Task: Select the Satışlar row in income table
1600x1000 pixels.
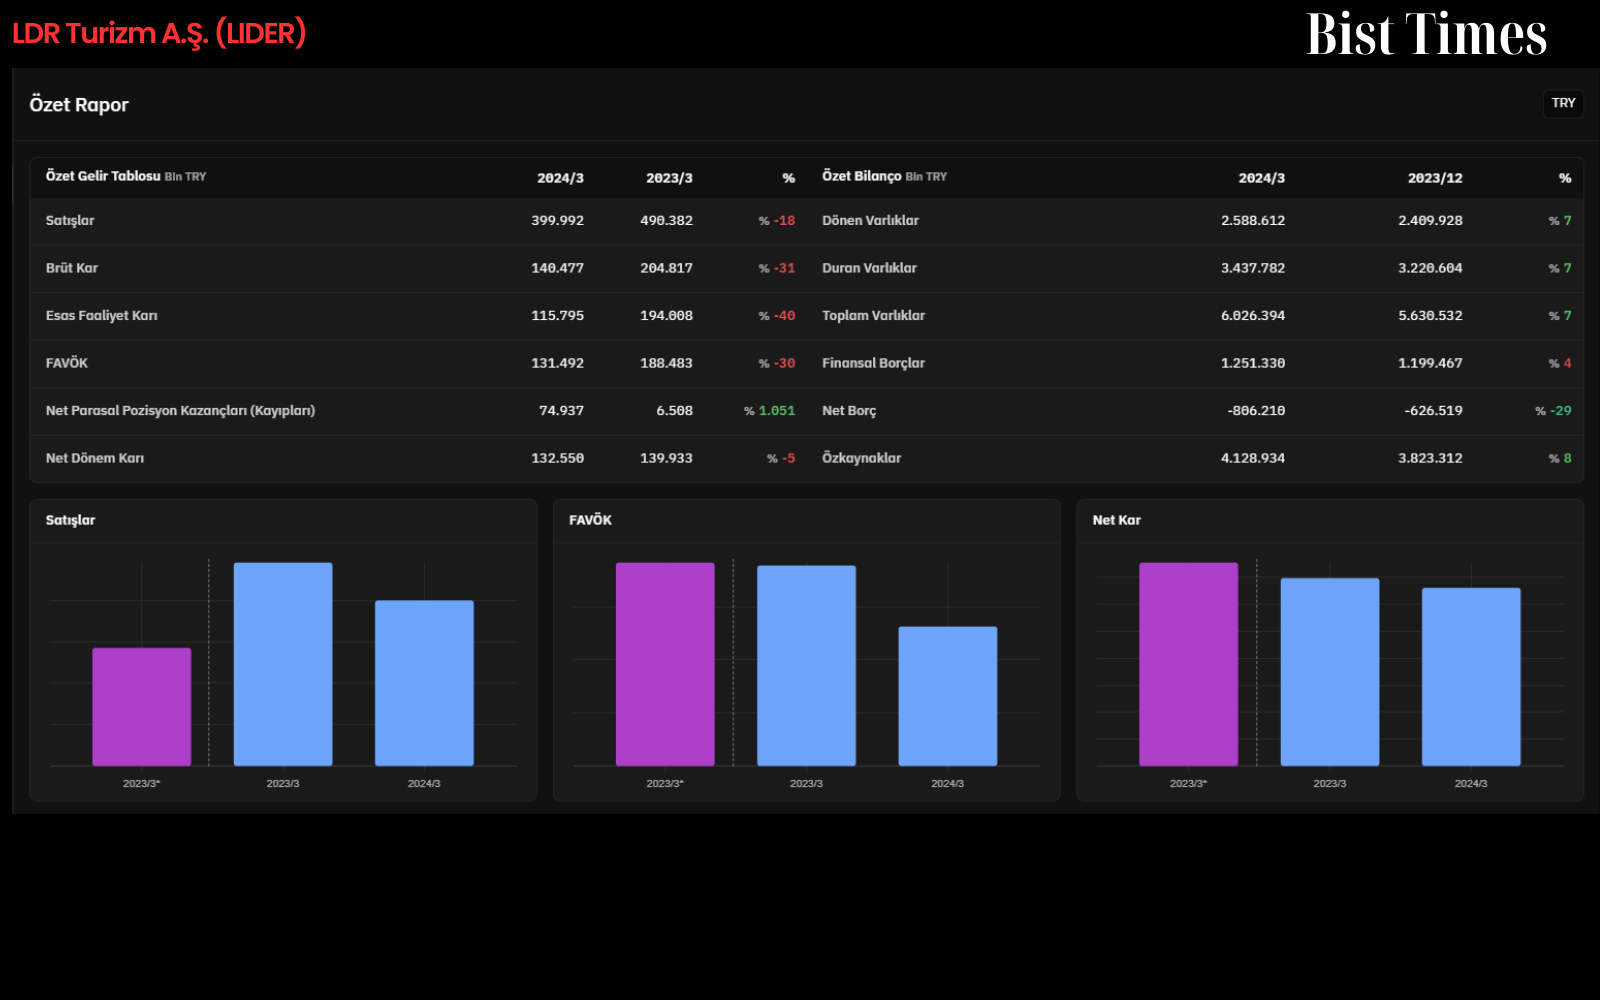Action: coord(420,221)
